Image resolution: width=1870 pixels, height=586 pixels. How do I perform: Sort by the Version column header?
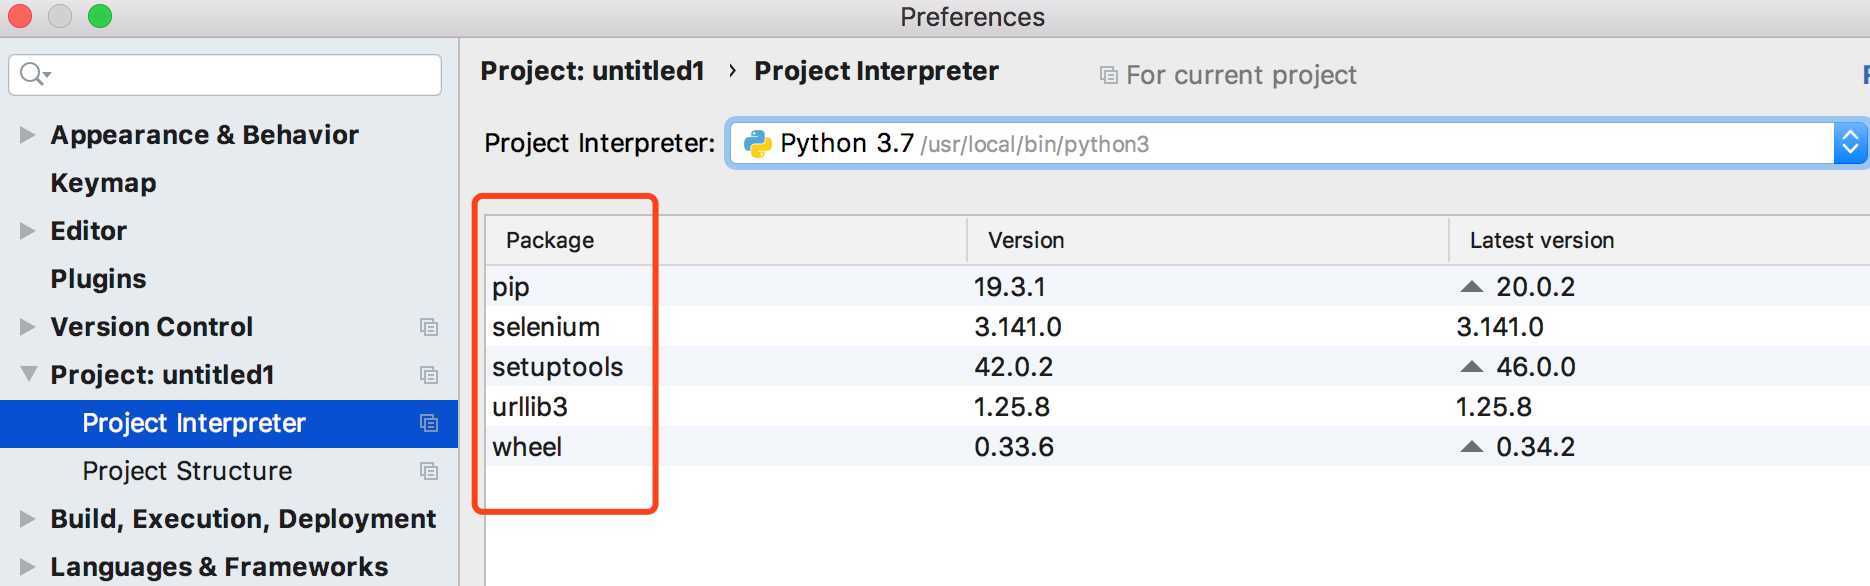[x=1208, y=240]
